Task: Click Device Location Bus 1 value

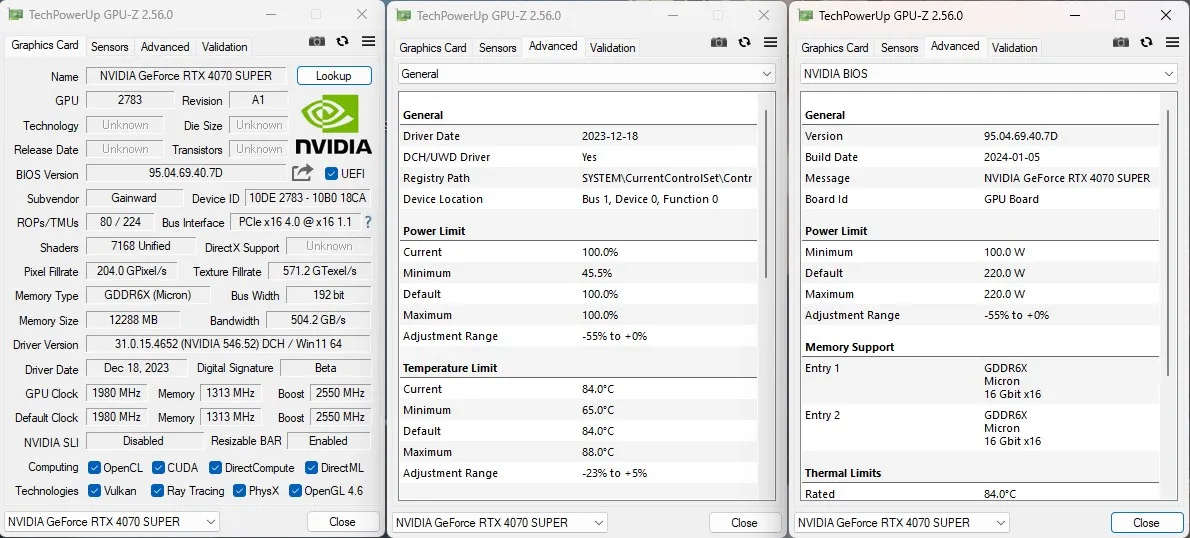Action: [650, 199]
